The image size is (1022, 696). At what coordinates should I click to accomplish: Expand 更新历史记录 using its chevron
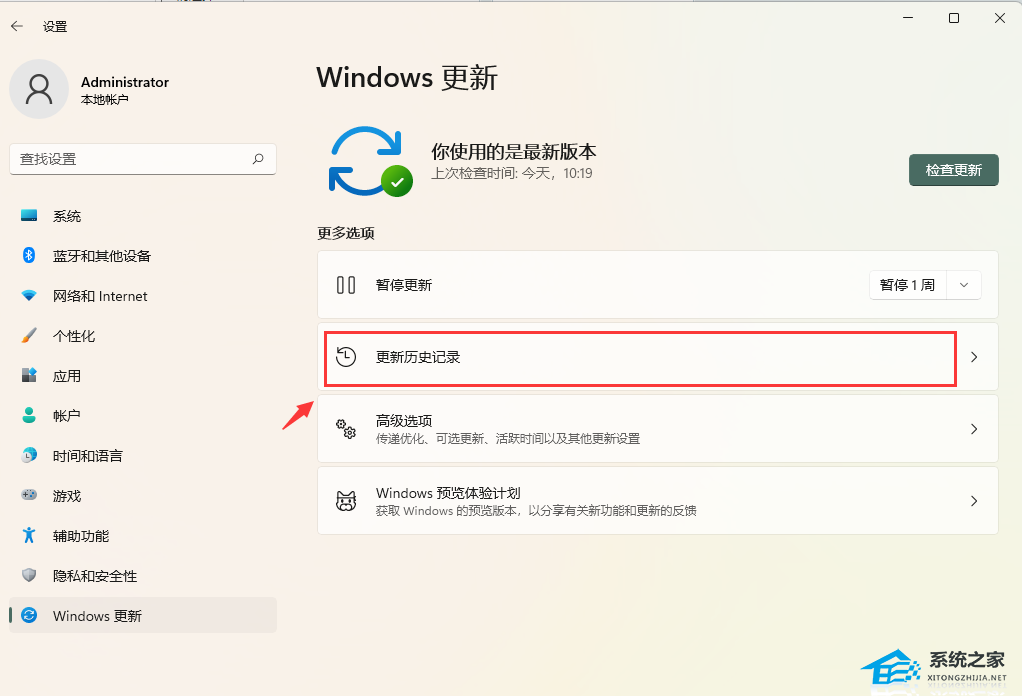pyautogui.click(x=975, y=357)
